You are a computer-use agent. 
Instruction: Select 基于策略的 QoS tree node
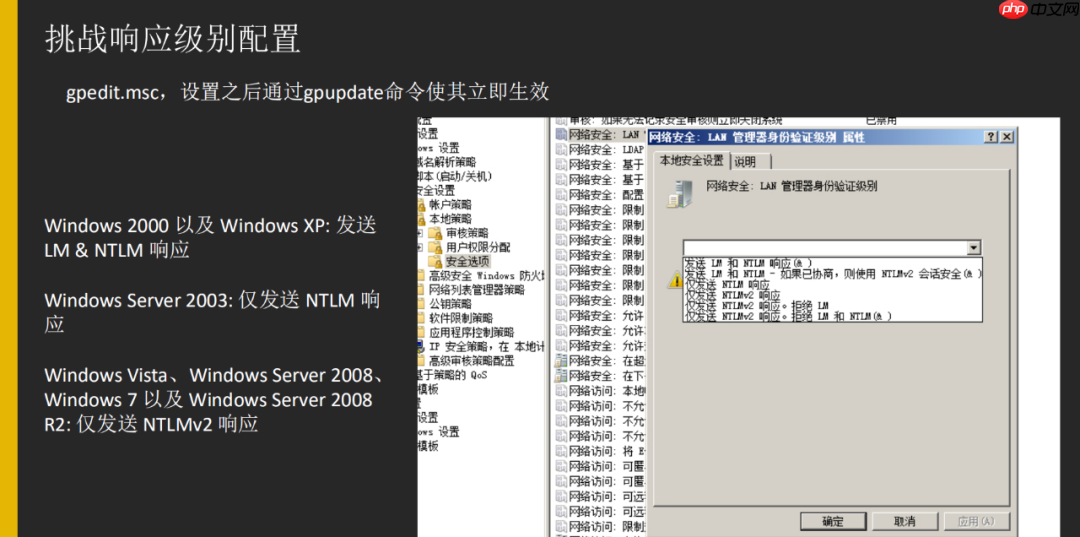click(x=451, y=375)
